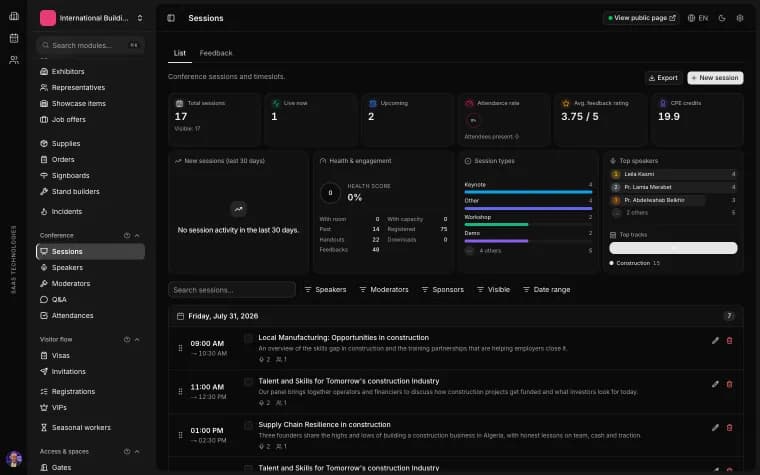760x475 pixels.
Task: Toggle the sidebar panel icon next to Sessions title
Action: coord(171,18)
